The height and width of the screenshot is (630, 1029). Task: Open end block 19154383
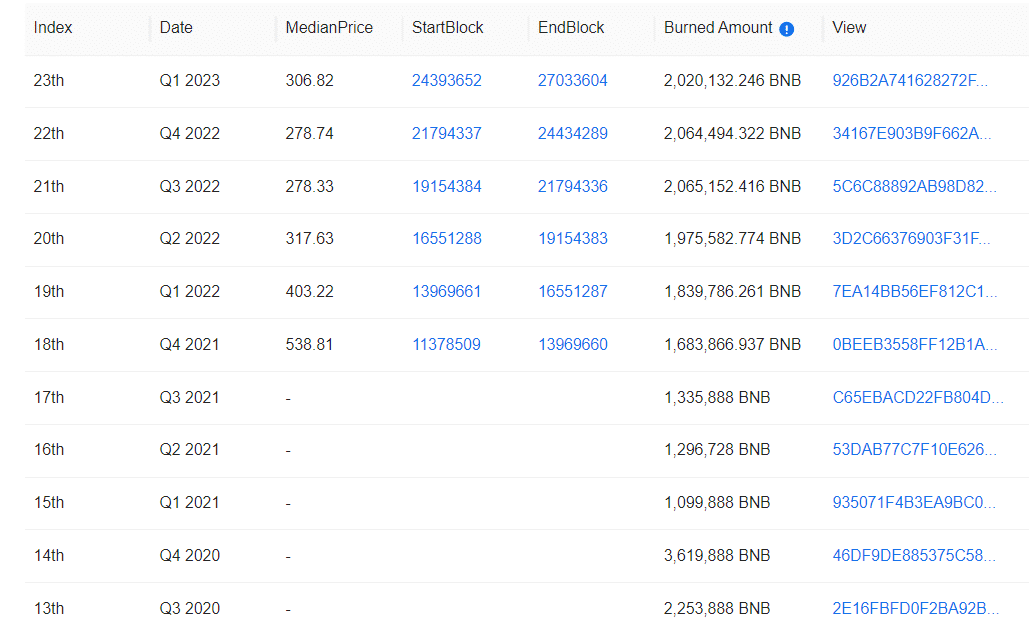[x=572, y=239]
